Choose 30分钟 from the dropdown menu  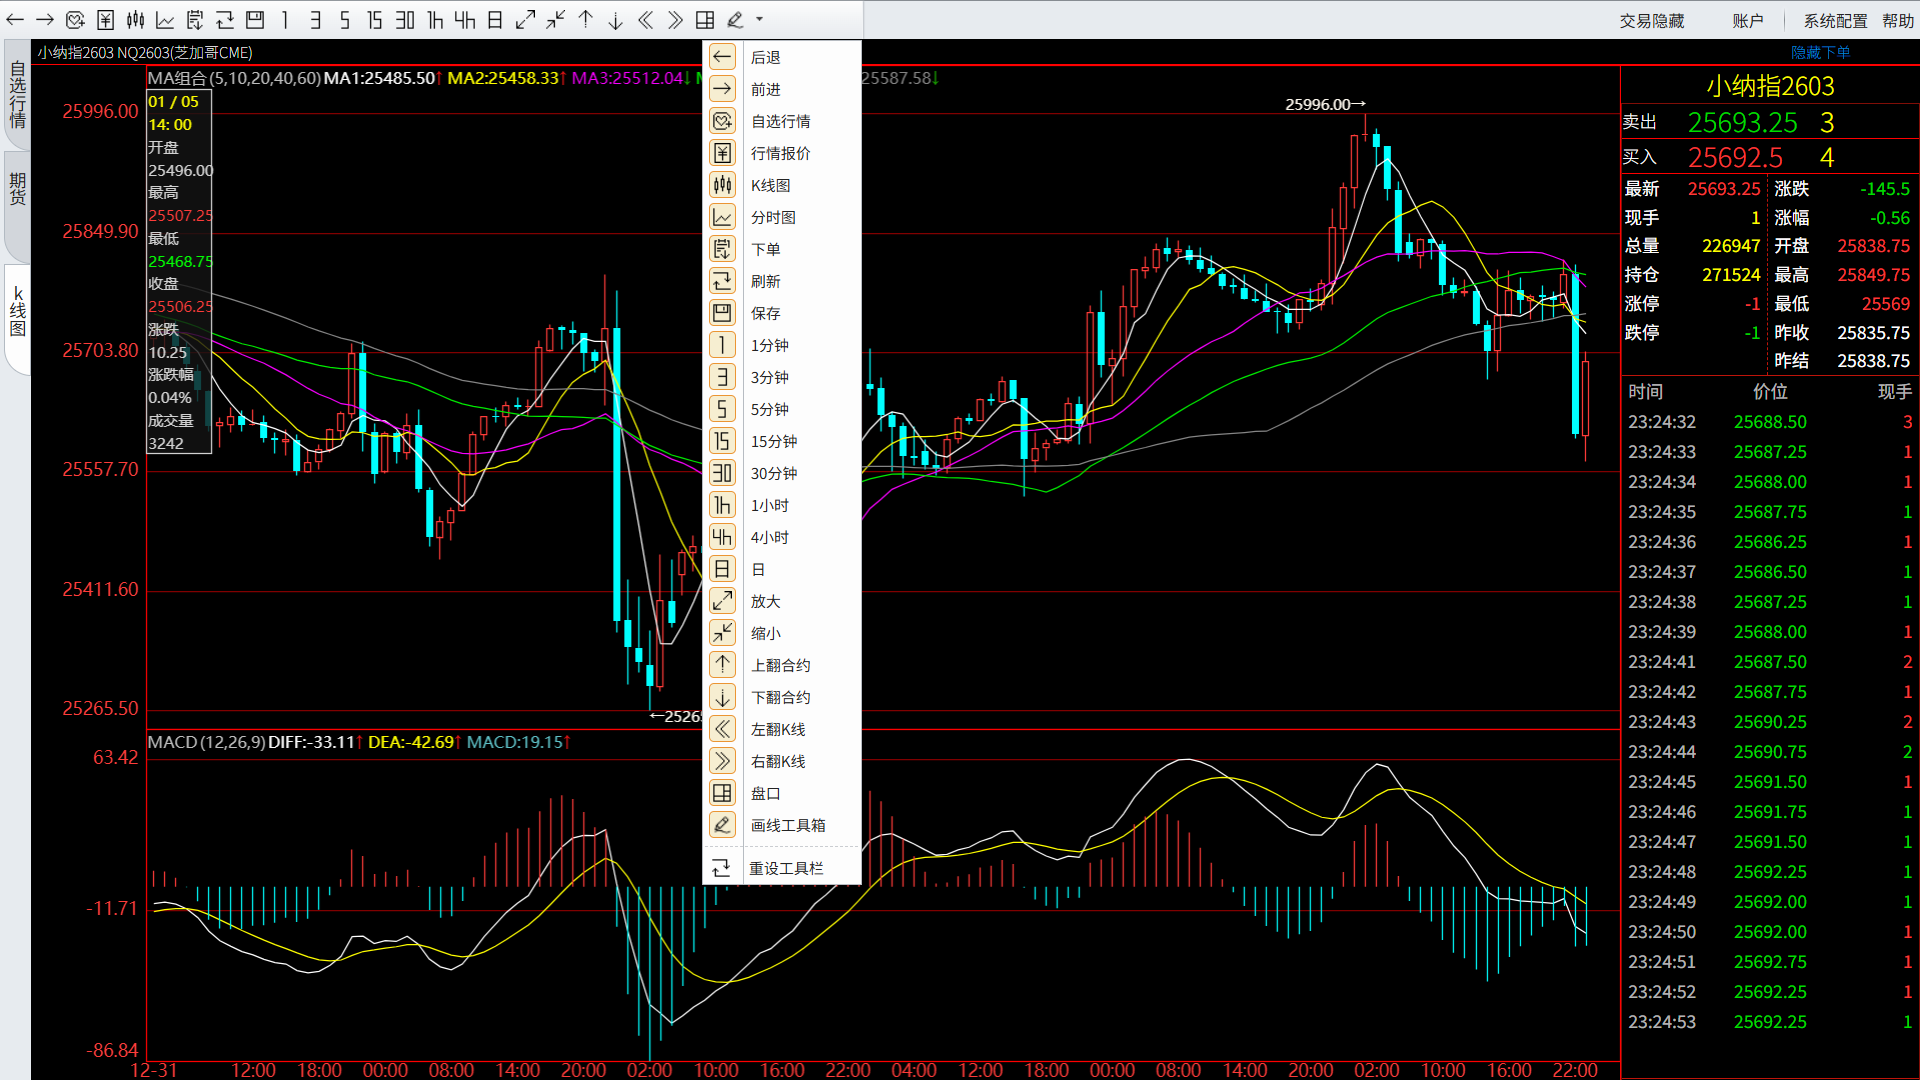pyautogui.click(x=774, y=473)
